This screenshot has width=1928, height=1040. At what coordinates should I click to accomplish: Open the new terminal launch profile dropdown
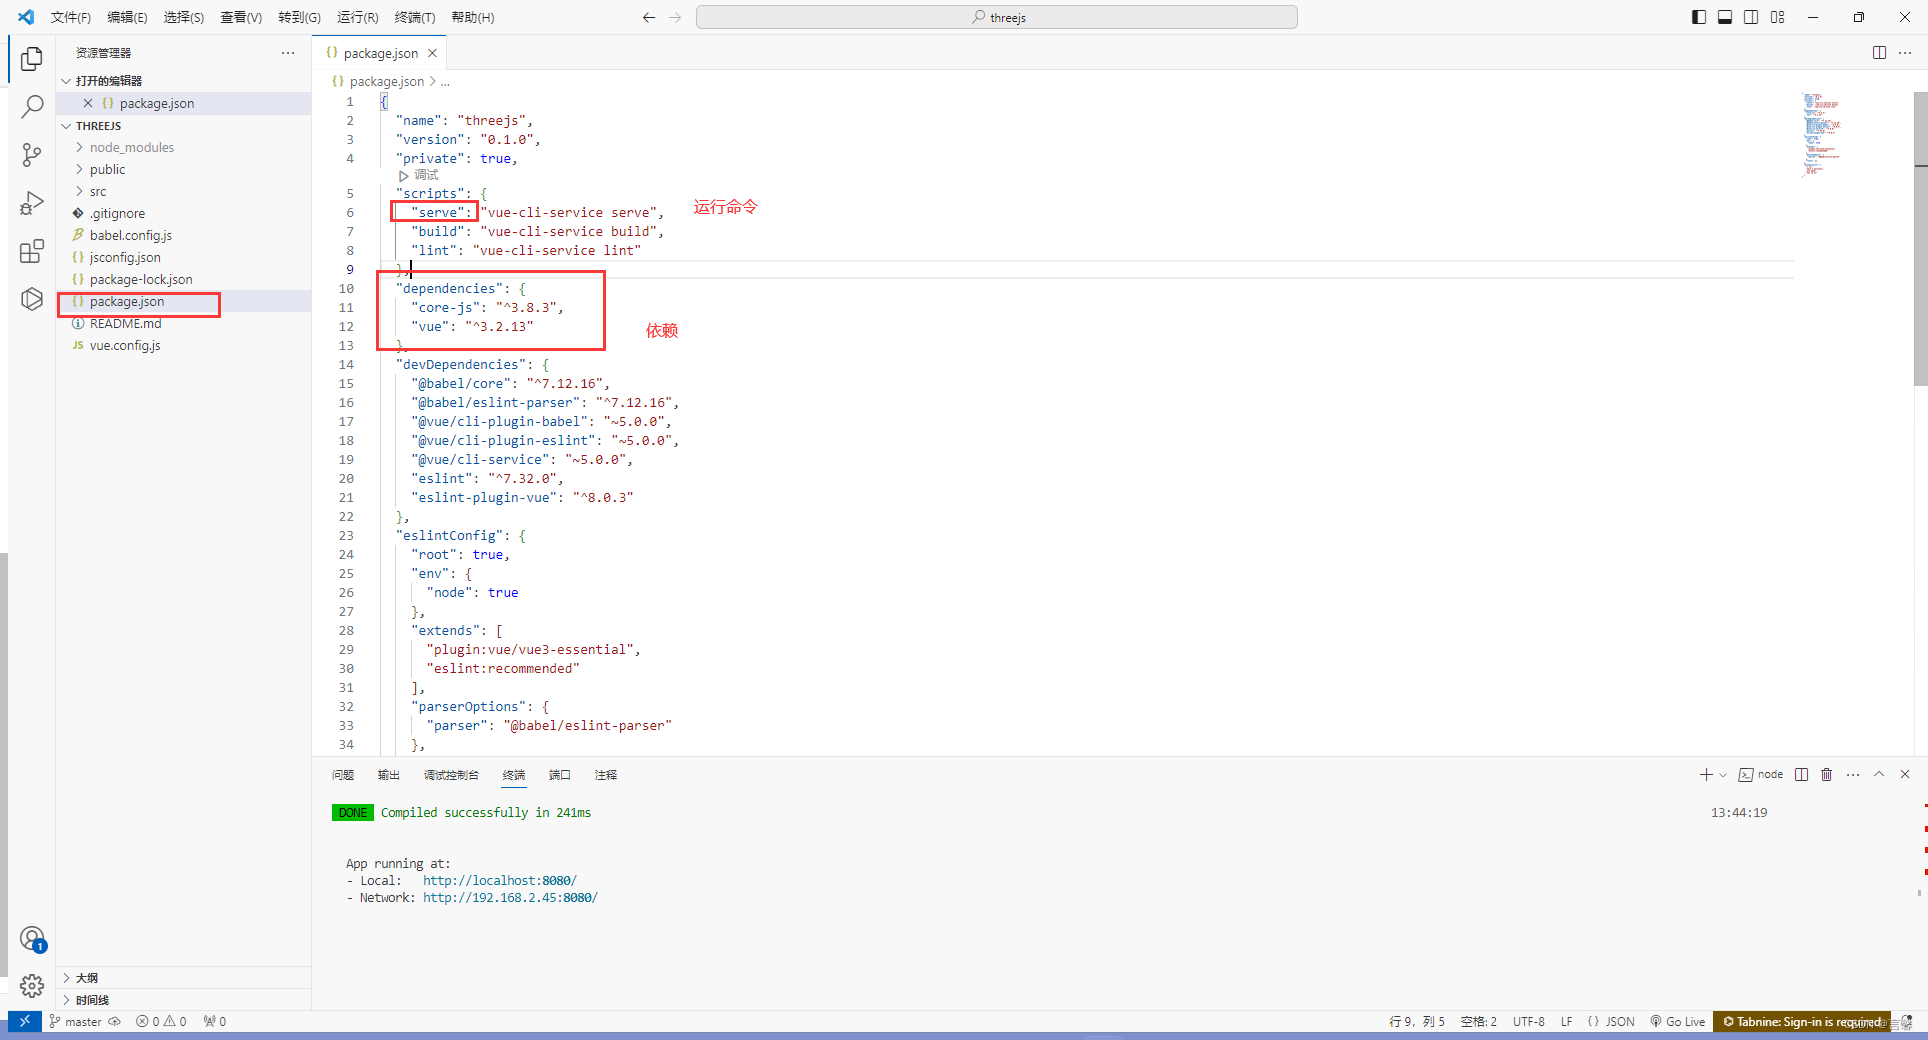[x=1723, y=775]
